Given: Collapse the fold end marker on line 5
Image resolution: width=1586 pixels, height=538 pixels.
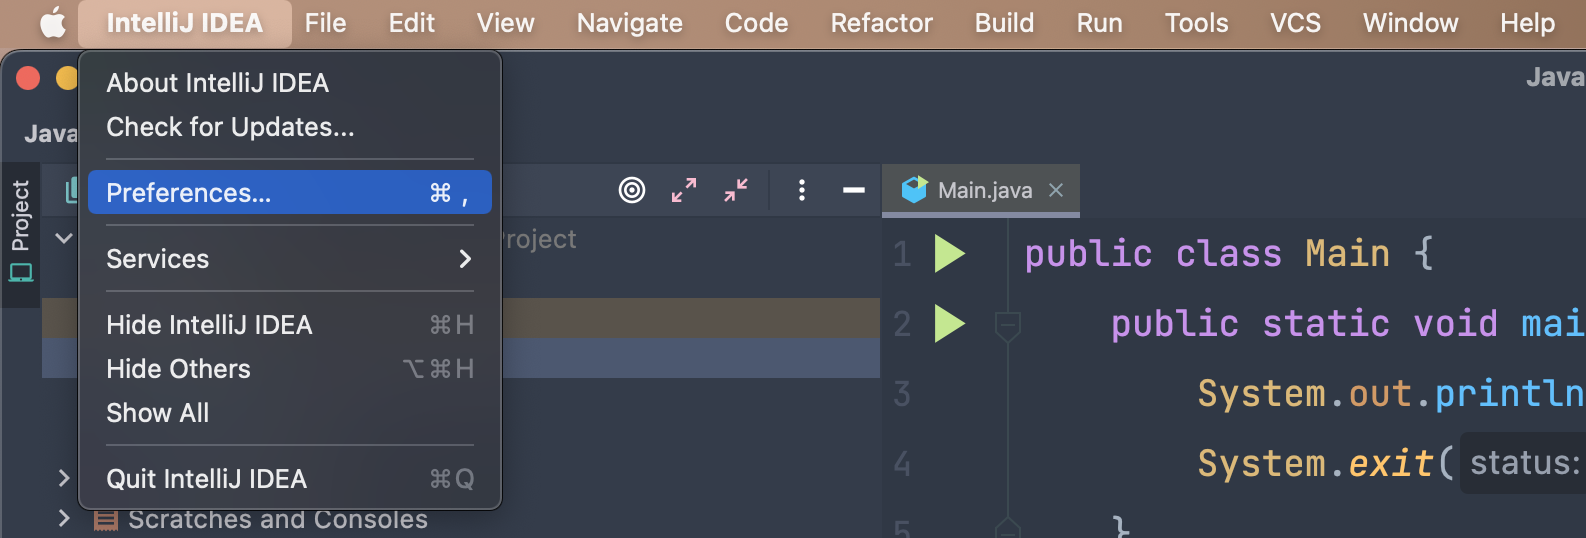Looking at the screenshot, I should [x=1007, y=528].
